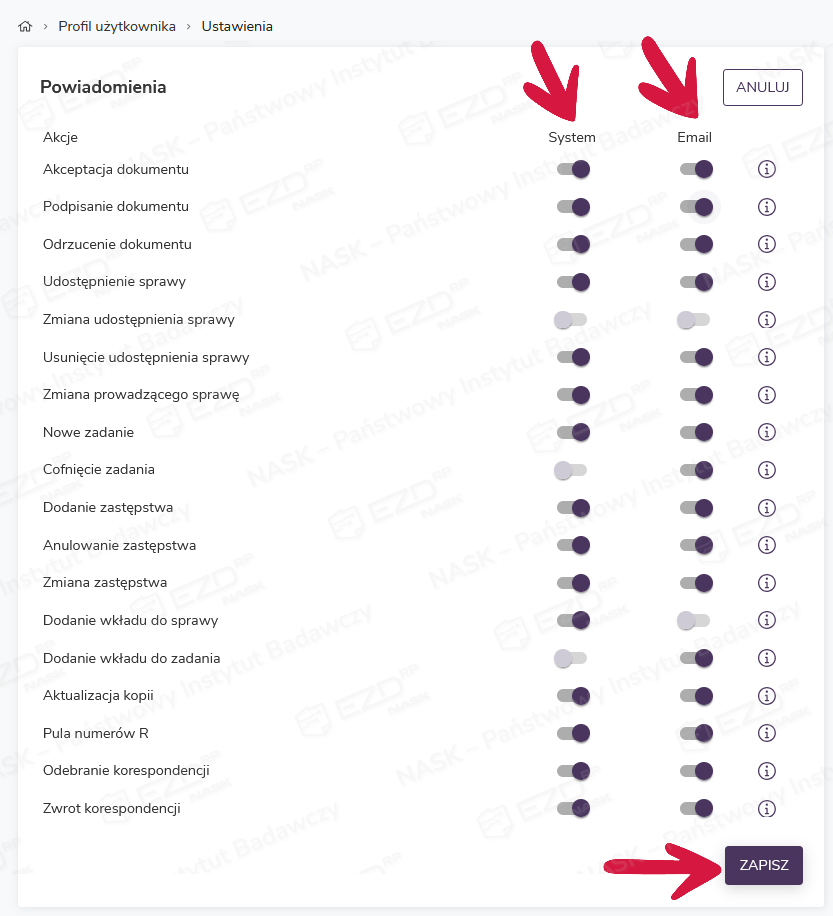Enable Email toggle for Zmiana udostępnienia sprawy
833x916 pixels.
pos(693,320)
